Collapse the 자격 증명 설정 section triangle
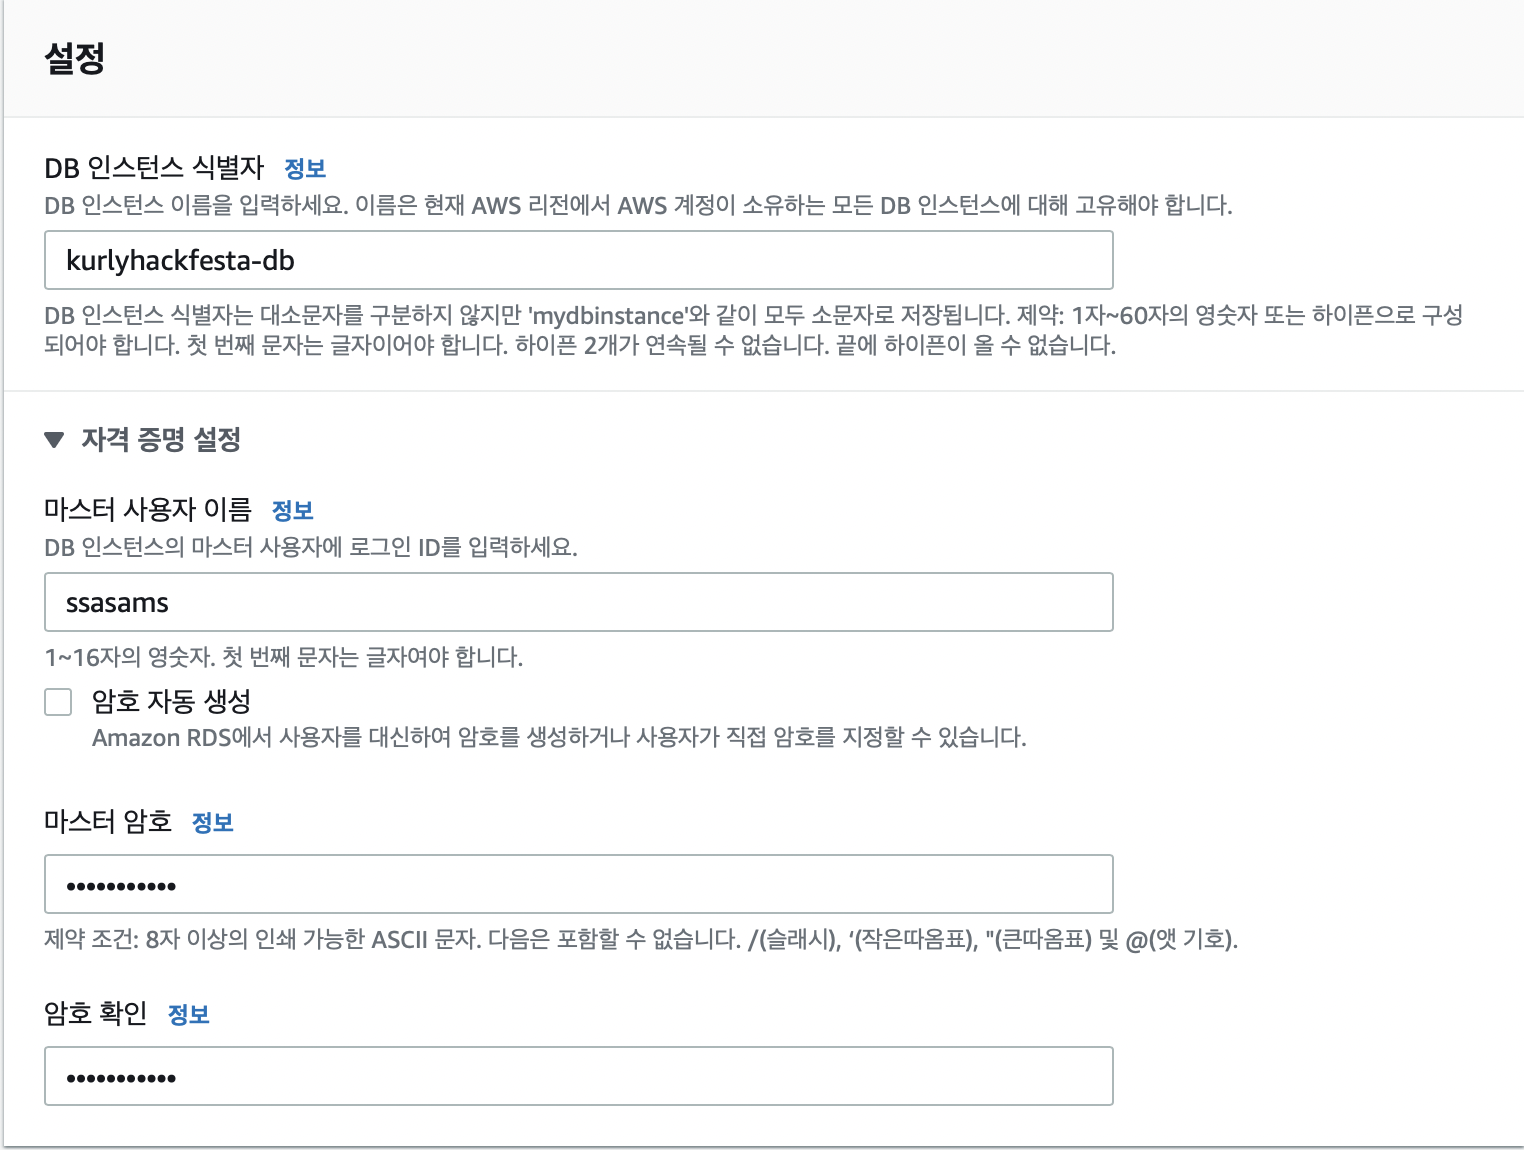1524x1150 pixels. click(x=54, y=439)
